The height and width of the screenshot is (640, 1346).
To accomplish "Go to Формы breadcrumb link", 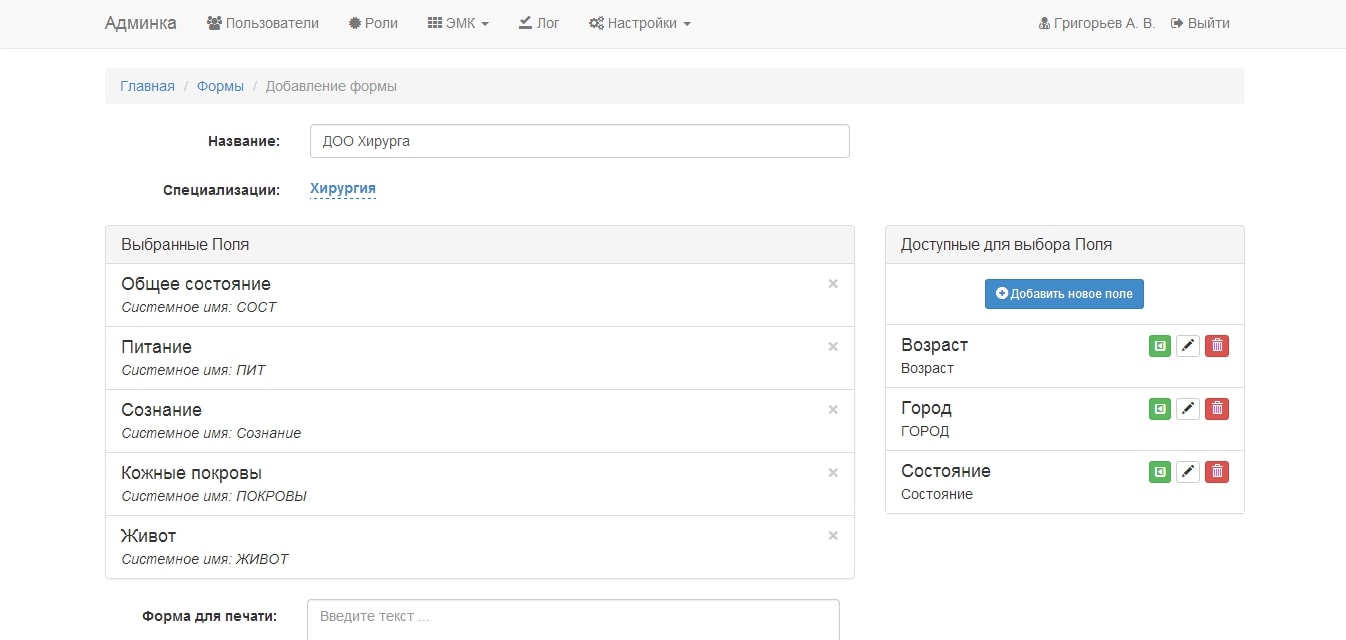I will click(220, 86).
